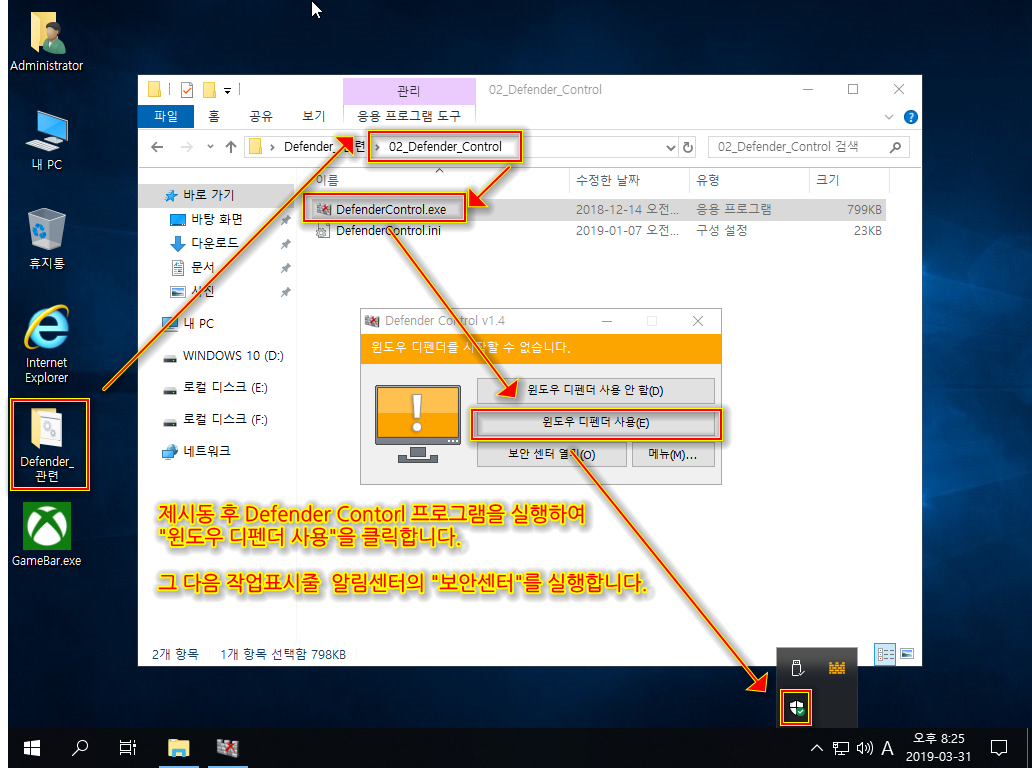Switch to details view layout button

coord(885,653)
